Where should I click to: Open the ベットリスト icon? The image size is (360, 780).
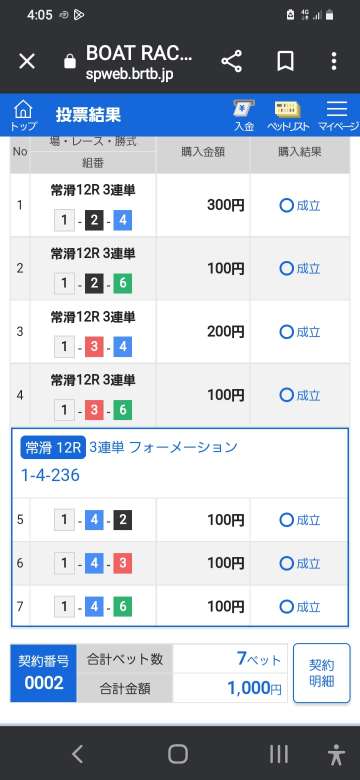coord(288,116)
